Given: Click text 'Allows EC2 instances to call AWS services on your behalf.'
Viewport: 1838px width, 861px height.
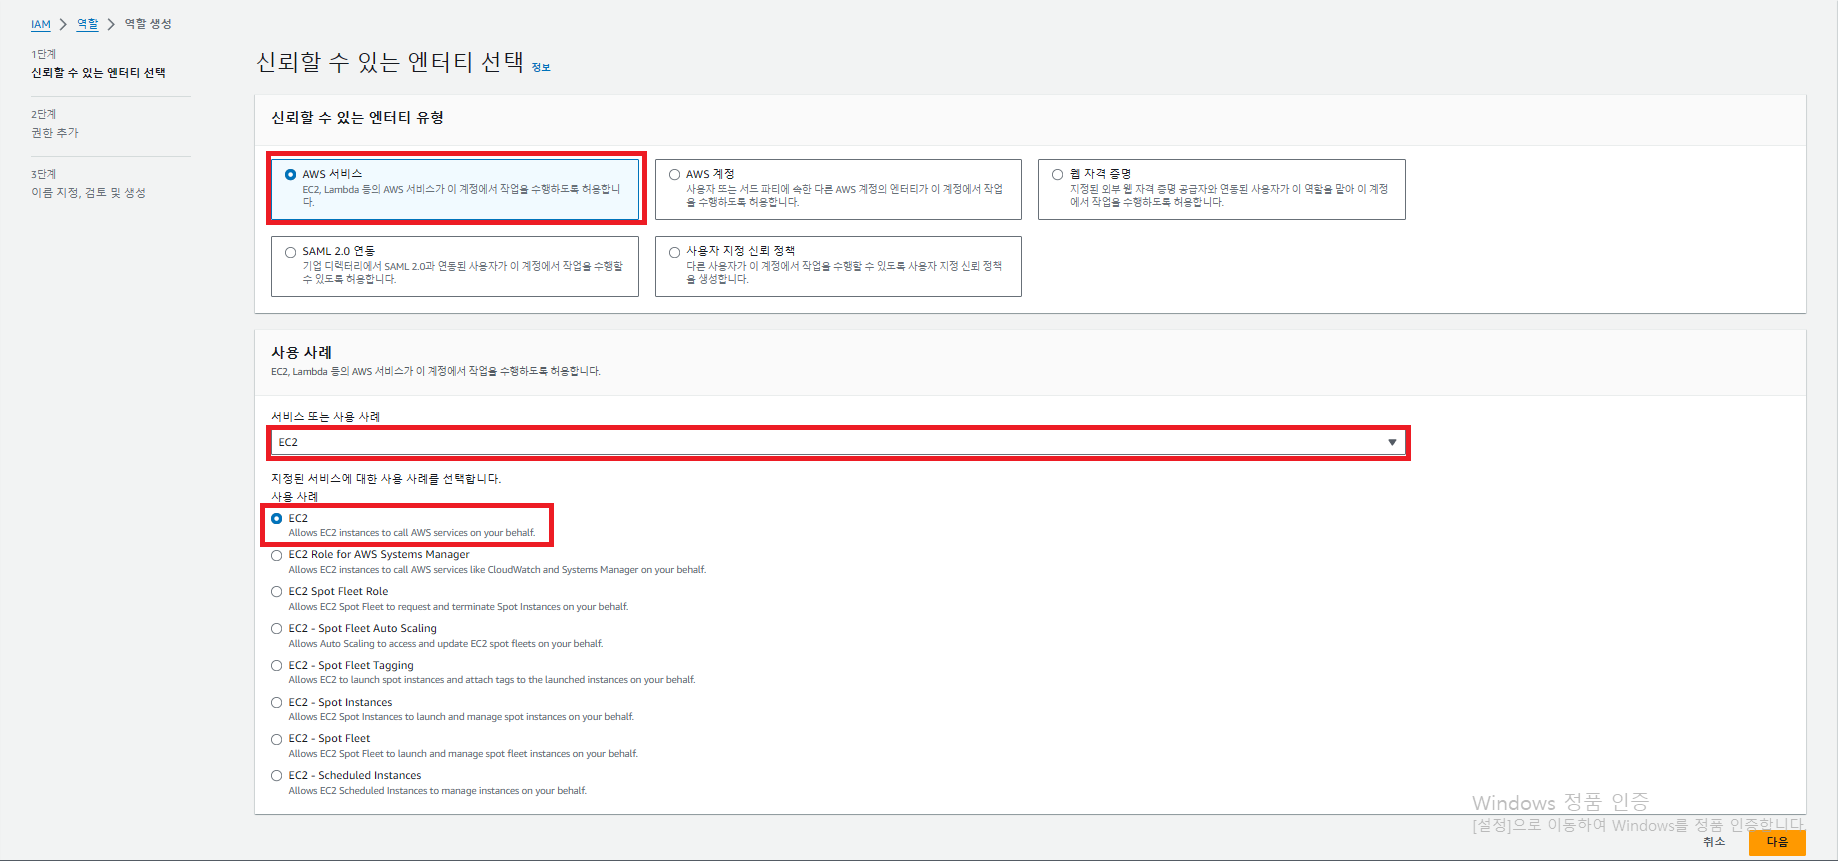Looking at the screenshot, I should point(412,533).
